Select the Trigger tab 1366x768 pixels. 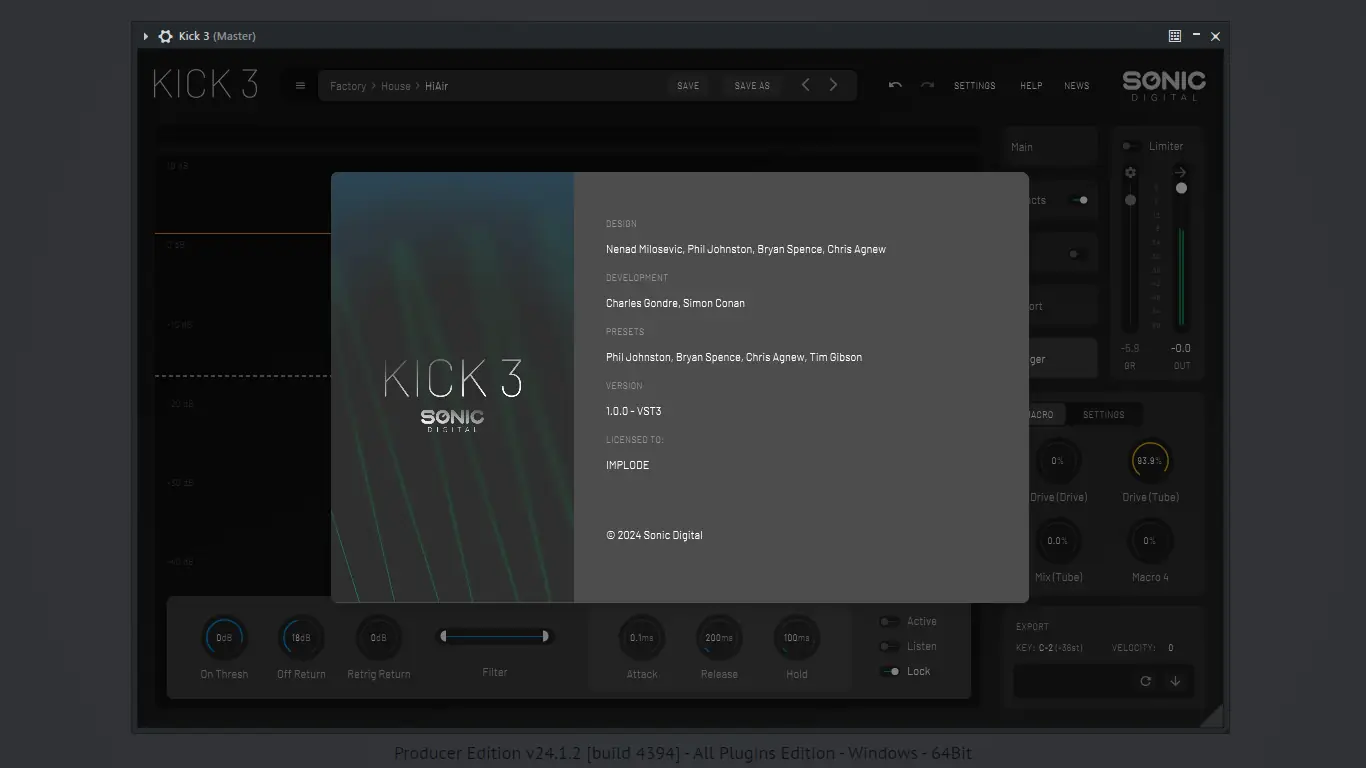tap(1062, 359)
